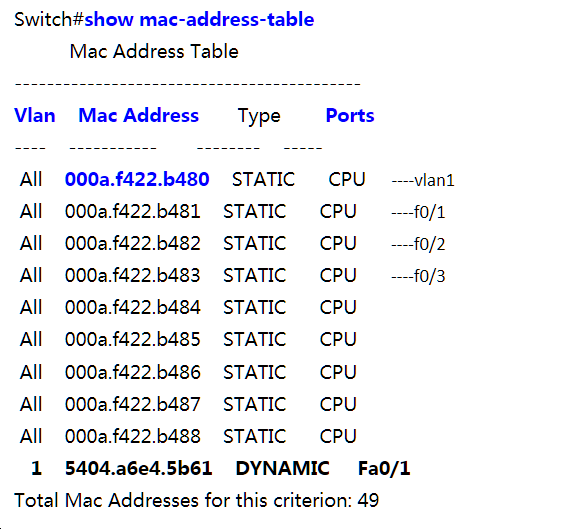Click the vlan1 annotation
This screenshot has height=529, width=577.
[423, 181]
